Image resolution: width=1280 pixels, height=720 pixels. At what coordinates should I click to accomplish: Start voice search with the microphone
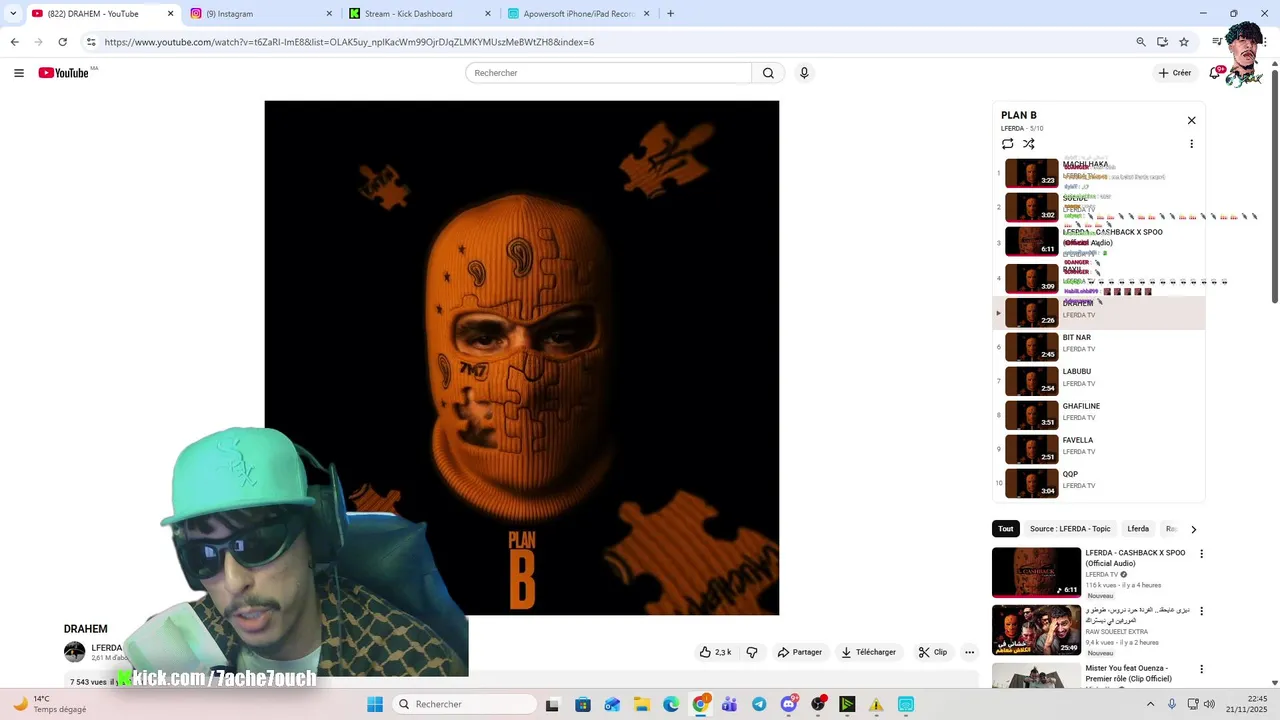[804, 73]
